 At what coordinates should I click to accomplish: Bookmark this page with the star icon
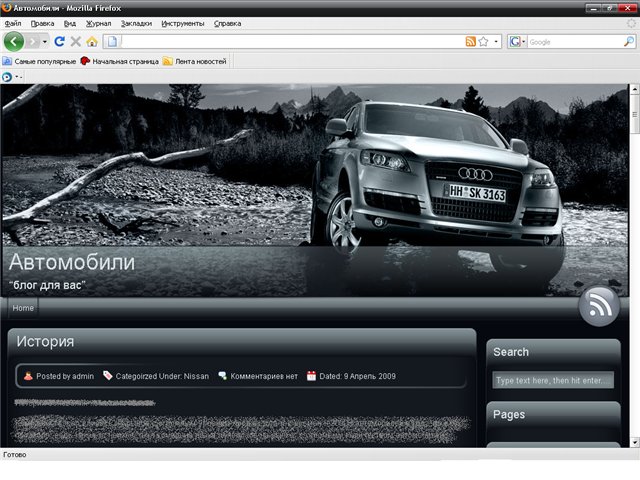(x=484, y=42)
